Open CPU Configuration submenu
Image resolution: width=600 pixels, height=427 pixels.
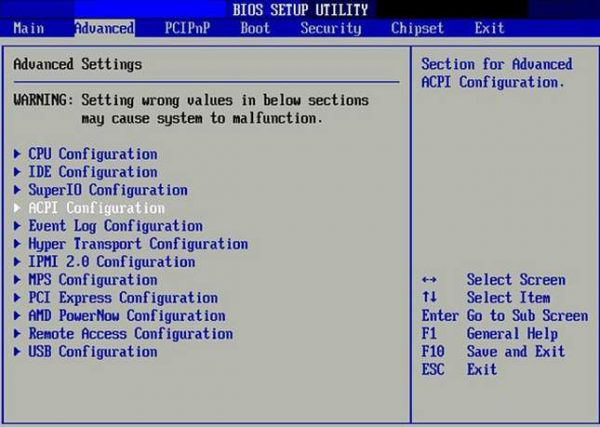[x=92, y=154]
